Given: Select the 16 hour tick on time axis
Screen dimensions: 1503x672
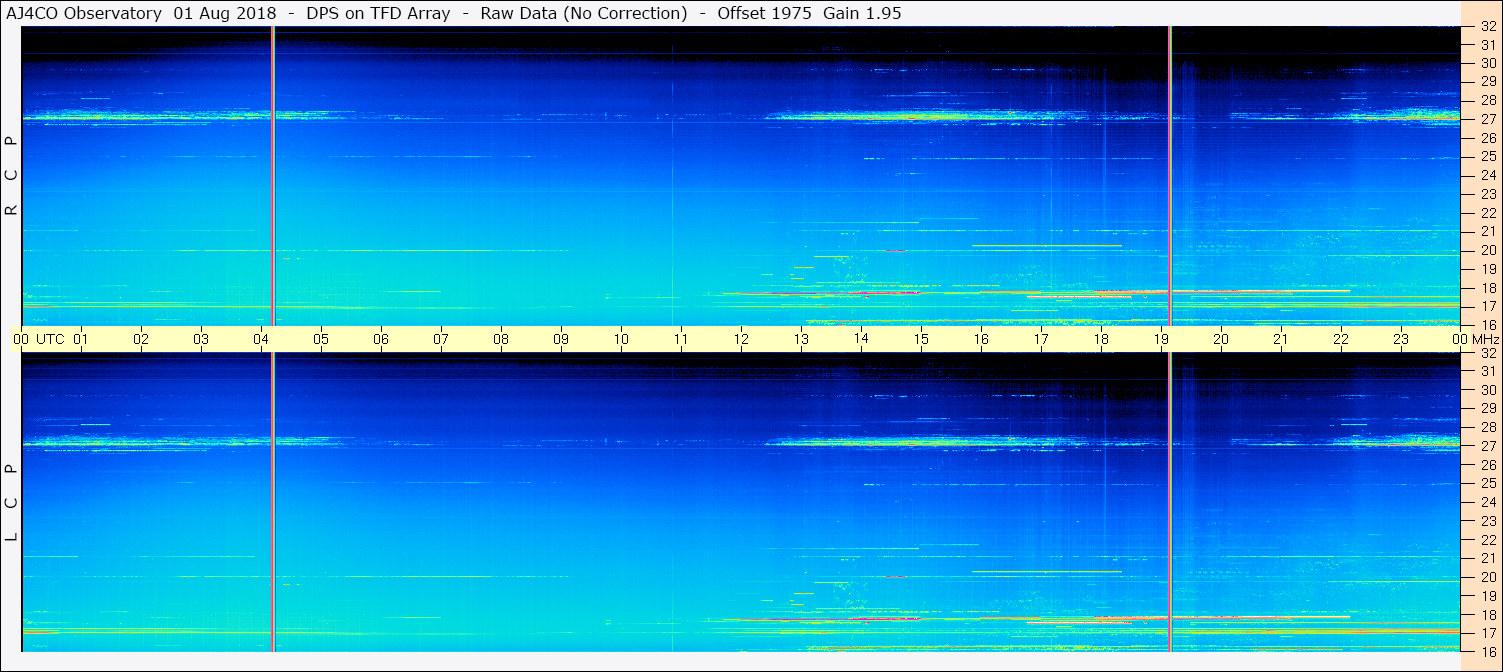Looking at the screenshot, I should (981, 339).
